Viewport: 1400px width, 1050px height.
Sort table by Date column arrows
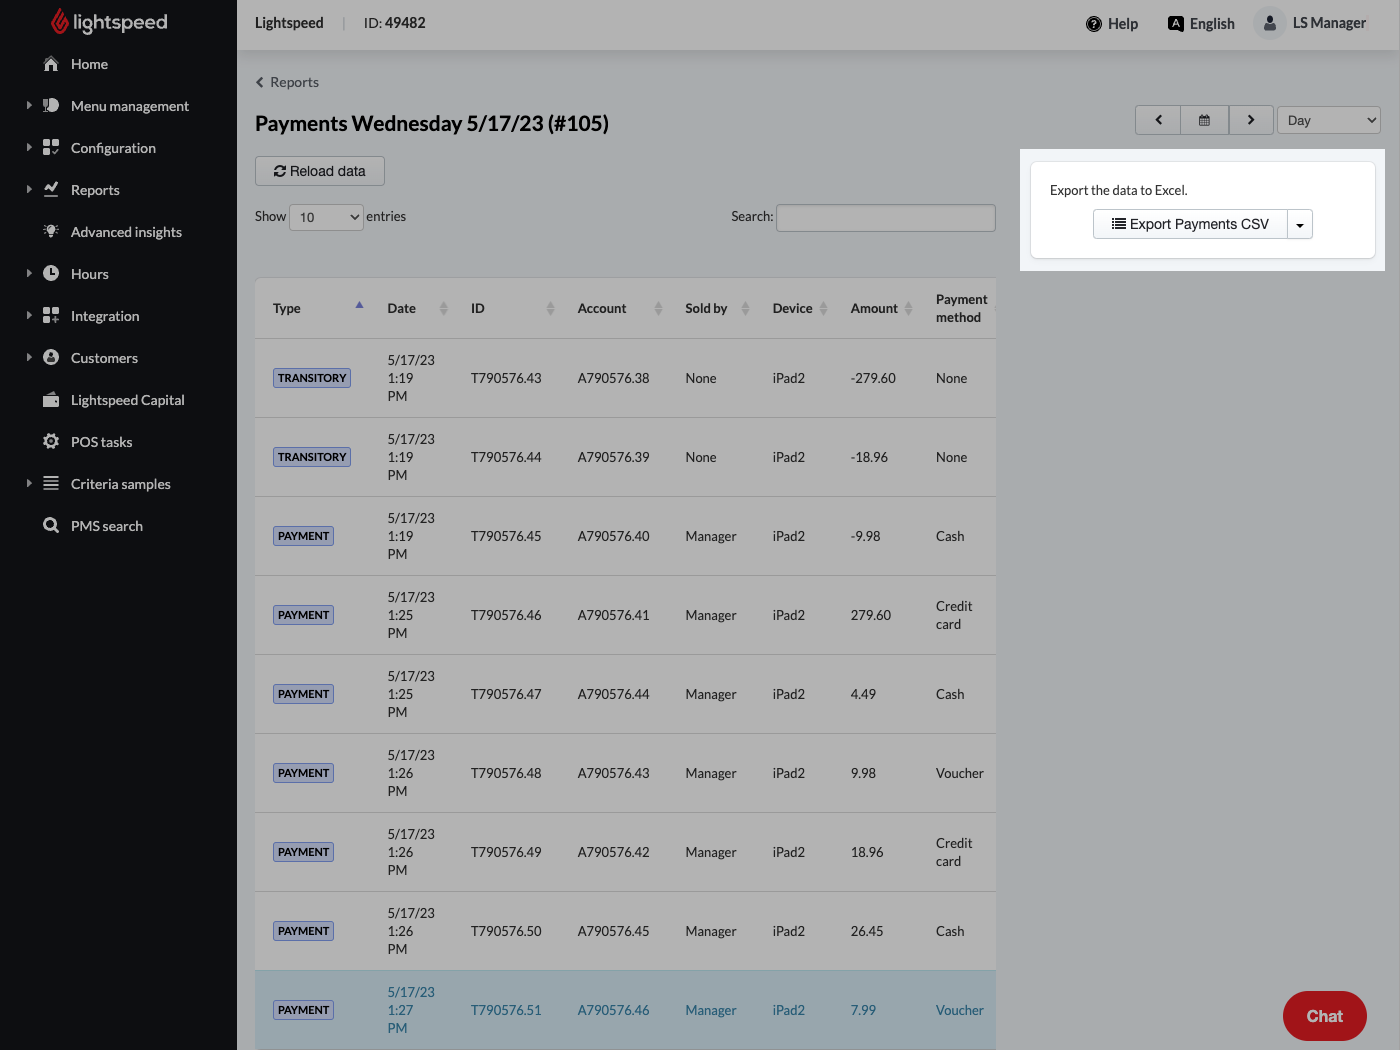point(444,308)
